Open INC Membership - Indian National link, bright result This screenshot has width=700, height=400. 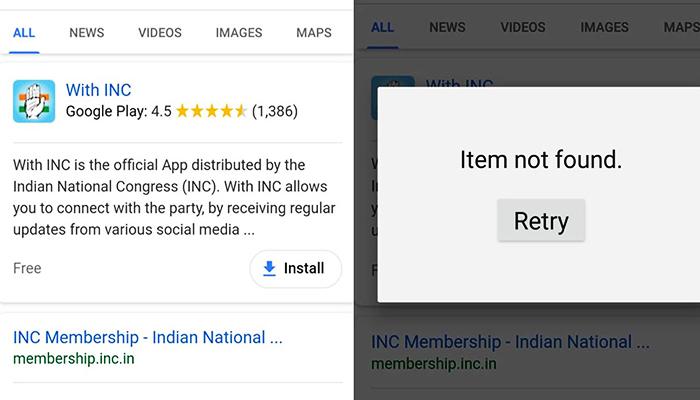148,338
